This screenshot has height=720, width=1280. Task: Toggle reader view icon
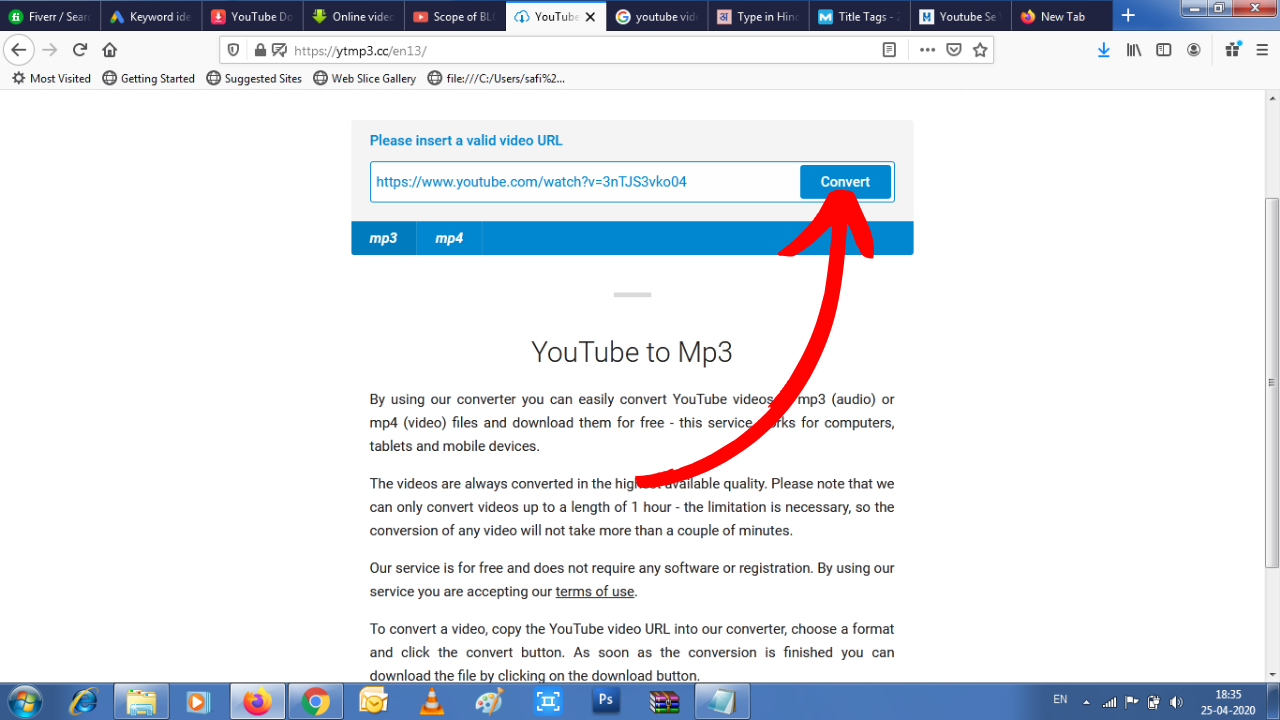(889, 50)
